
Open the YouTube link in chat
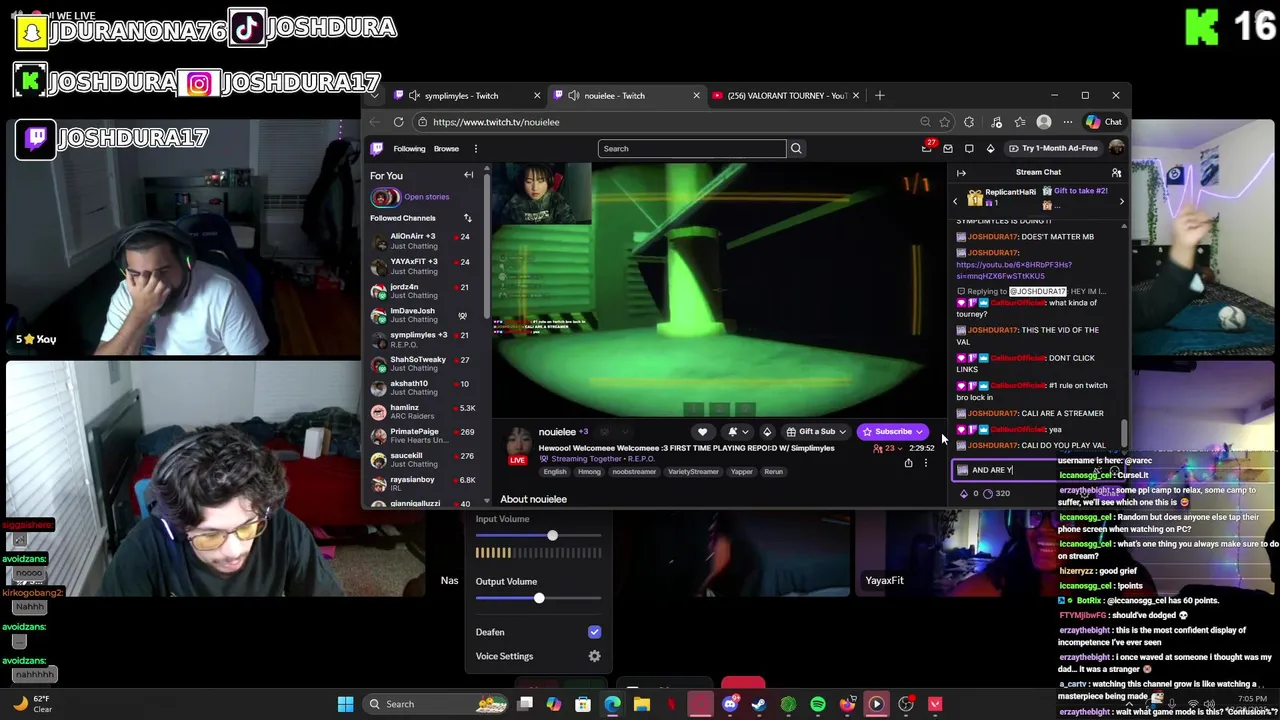point(1013,270)
